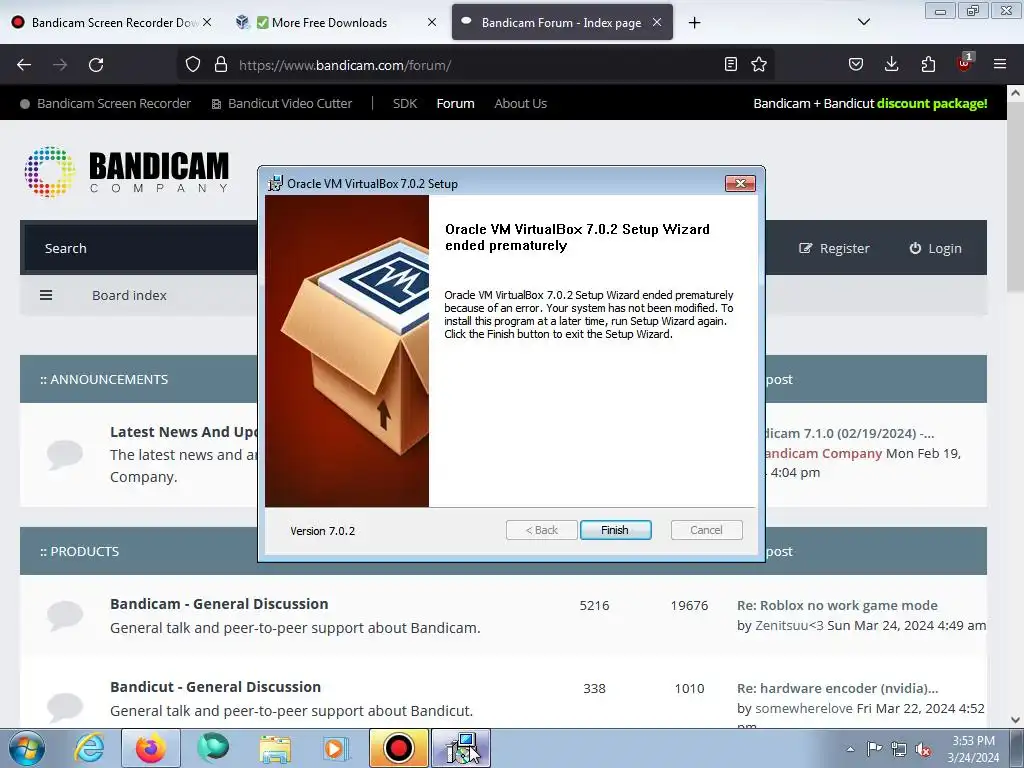The image size is (1024, 768).
Task: Open Zenitsuu<3 user profile
Action: pyautogui.click(x=789, y=625)
